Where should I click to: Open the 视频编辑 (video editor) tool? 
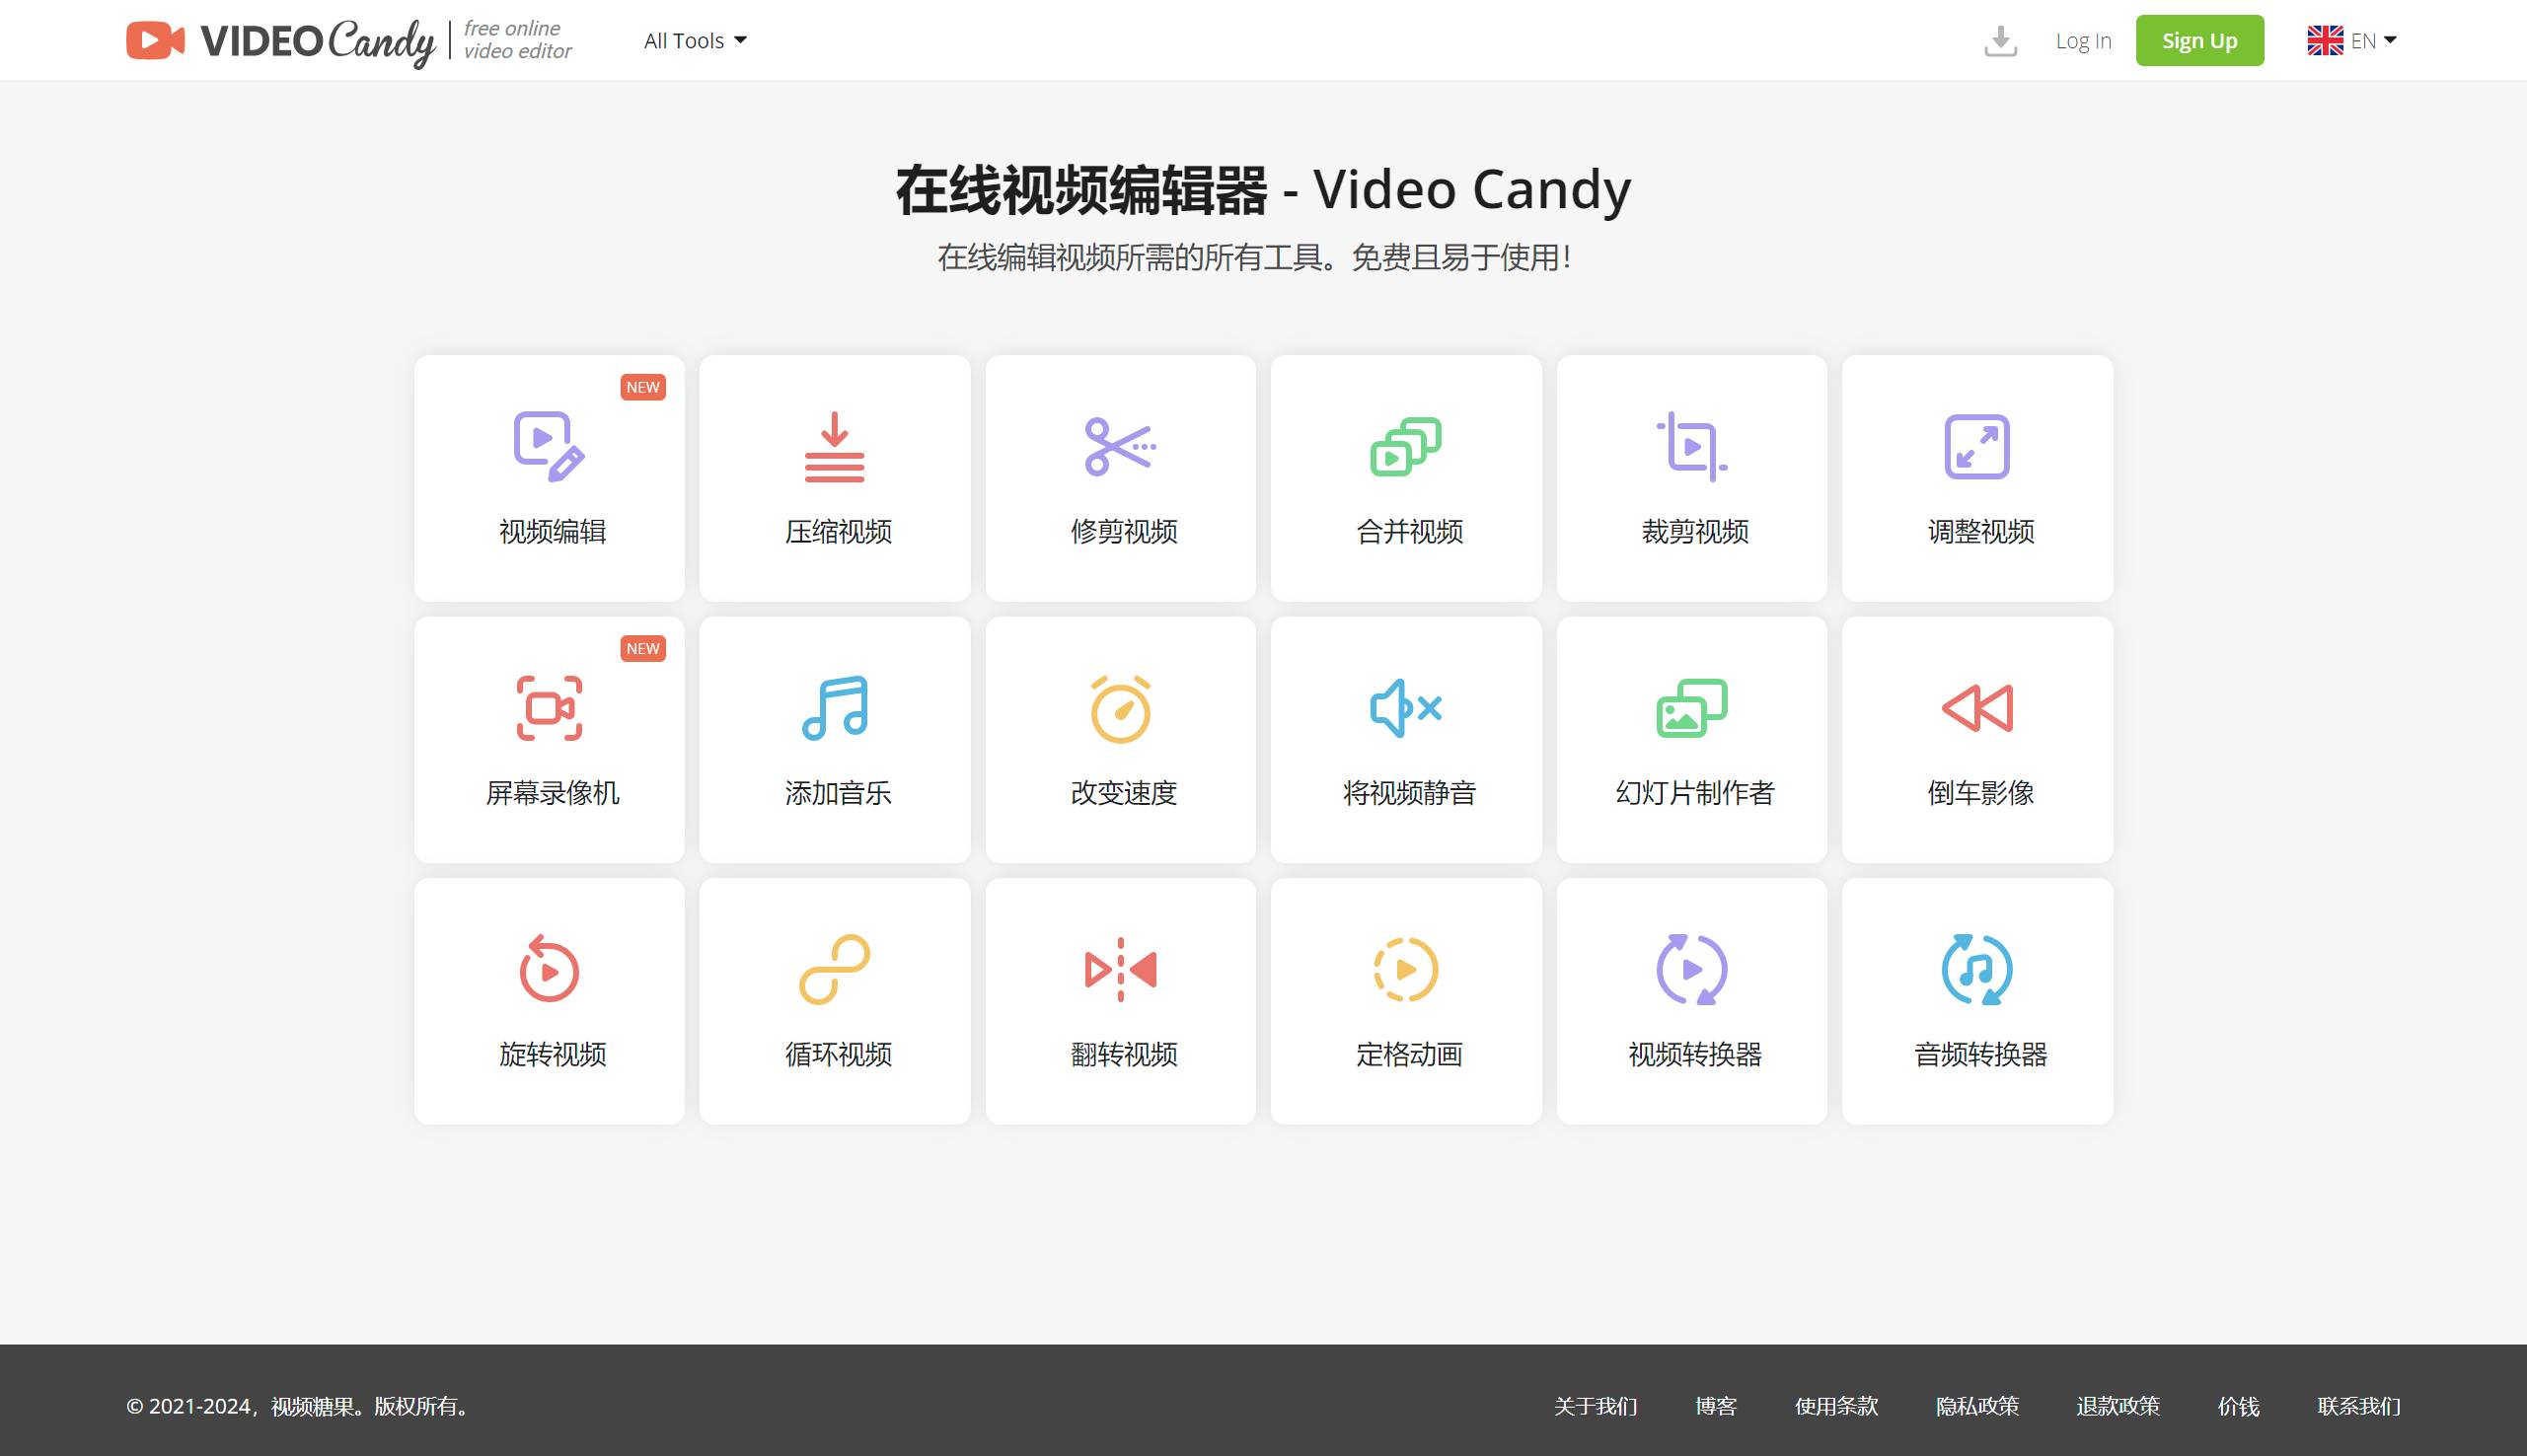click(x=549, y=478)
